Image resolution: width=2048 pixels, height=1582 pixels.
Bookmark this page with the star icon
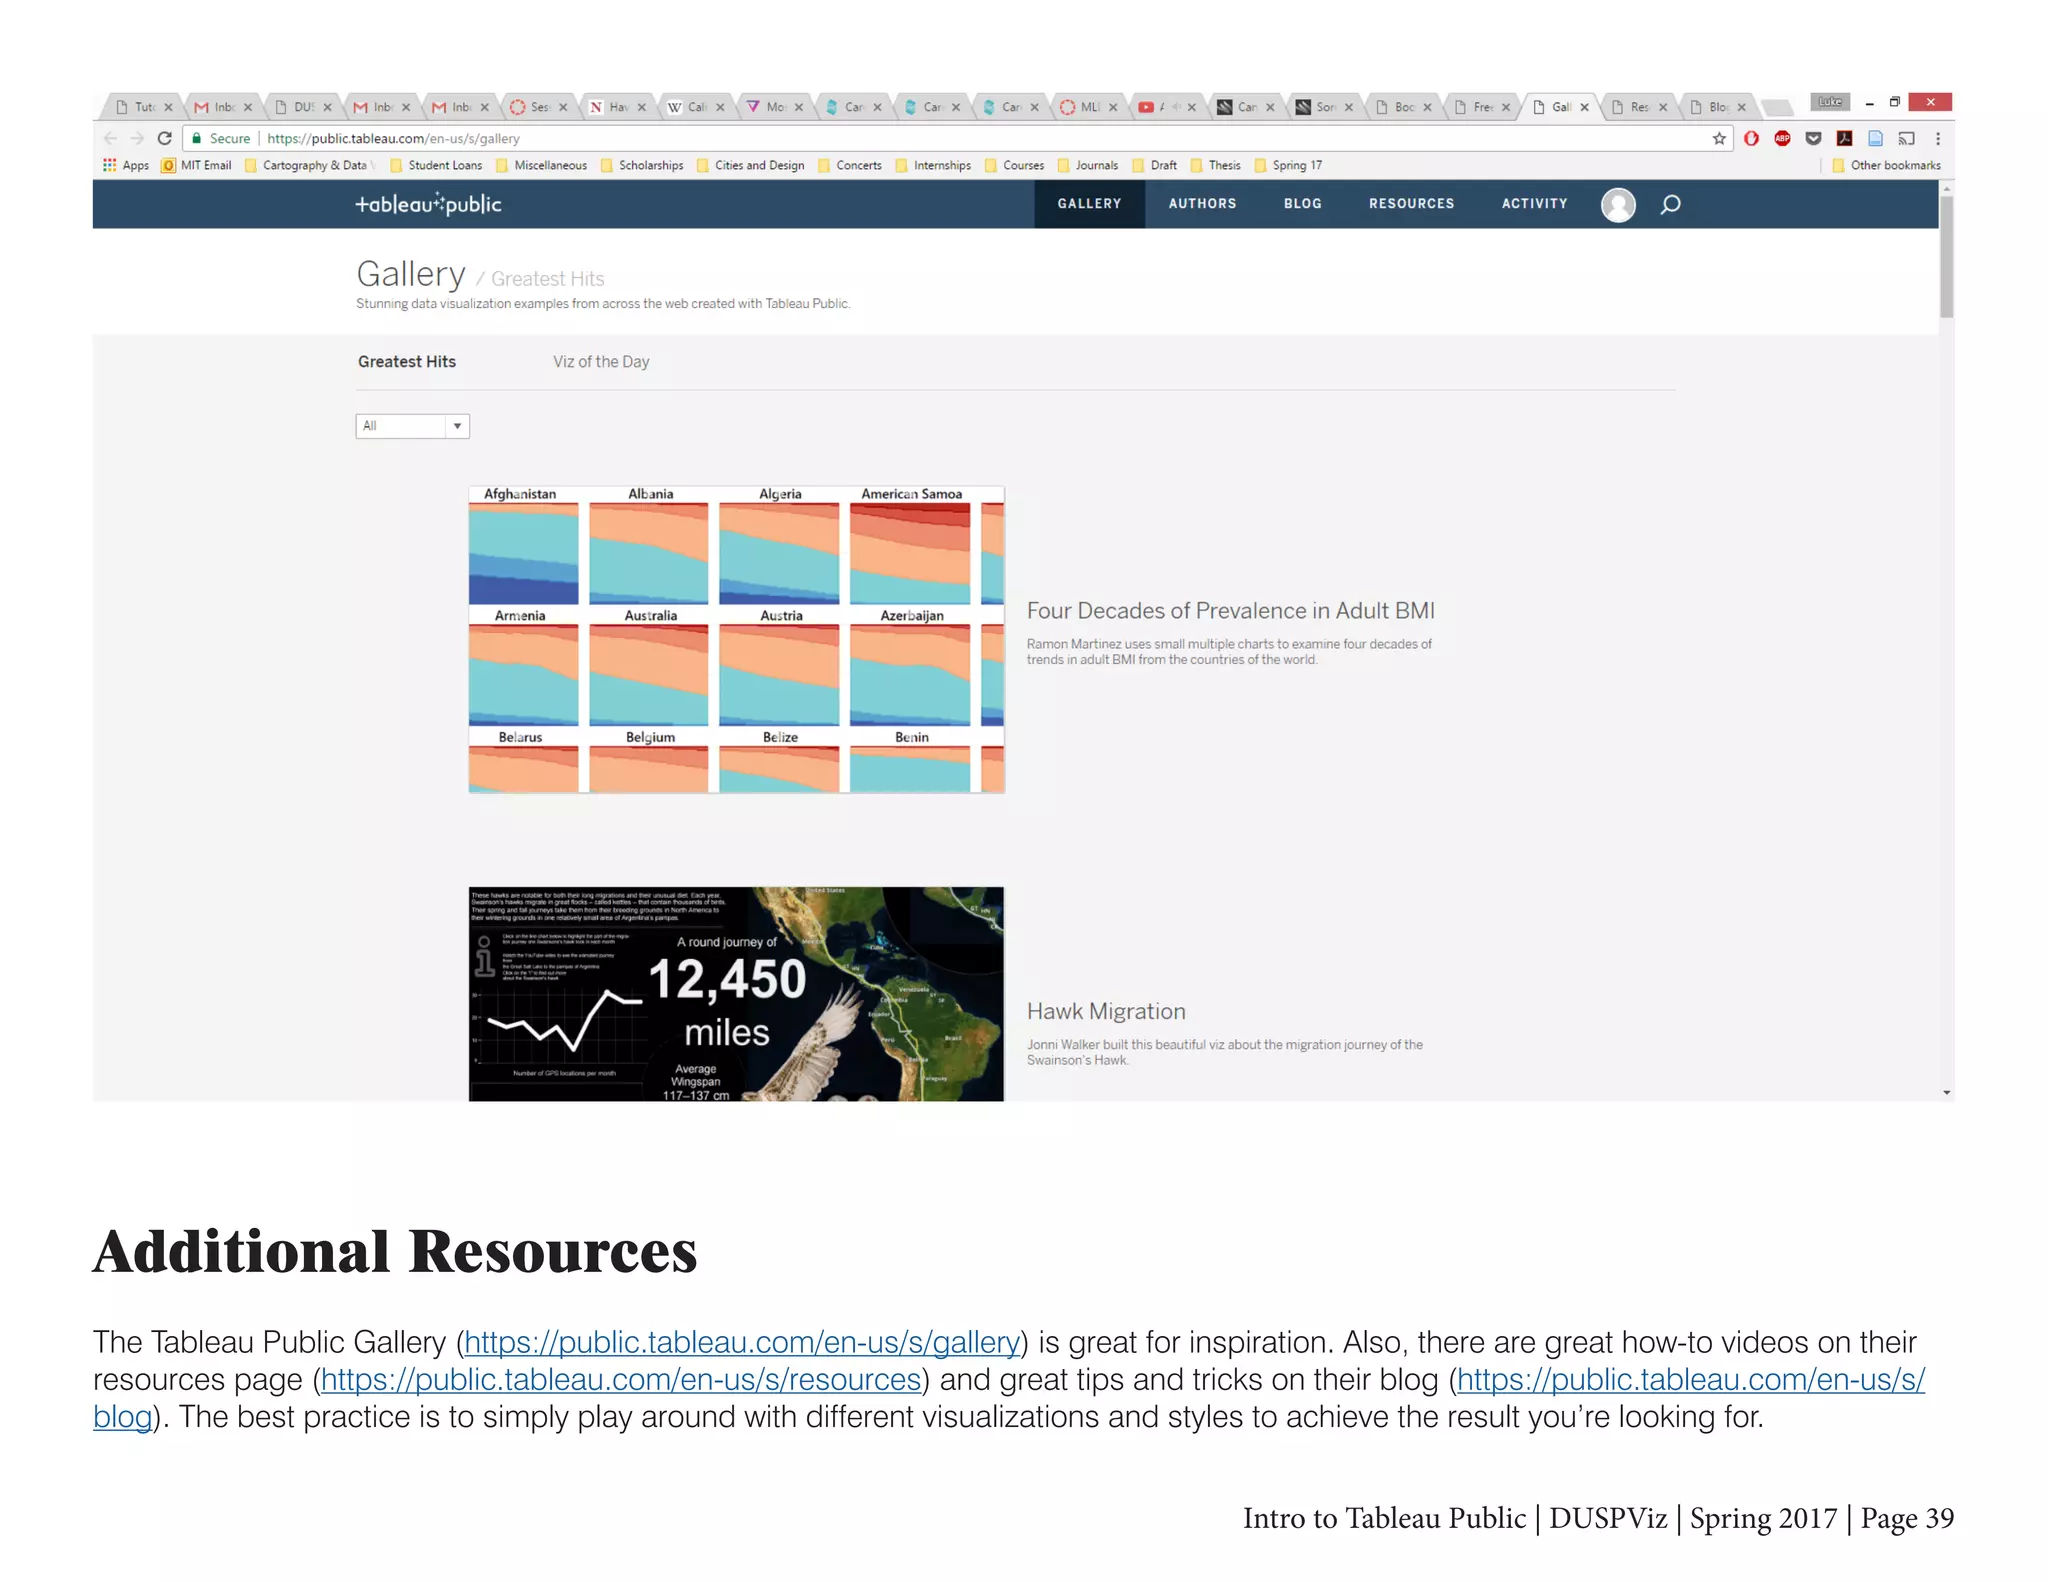(1719, 138)
